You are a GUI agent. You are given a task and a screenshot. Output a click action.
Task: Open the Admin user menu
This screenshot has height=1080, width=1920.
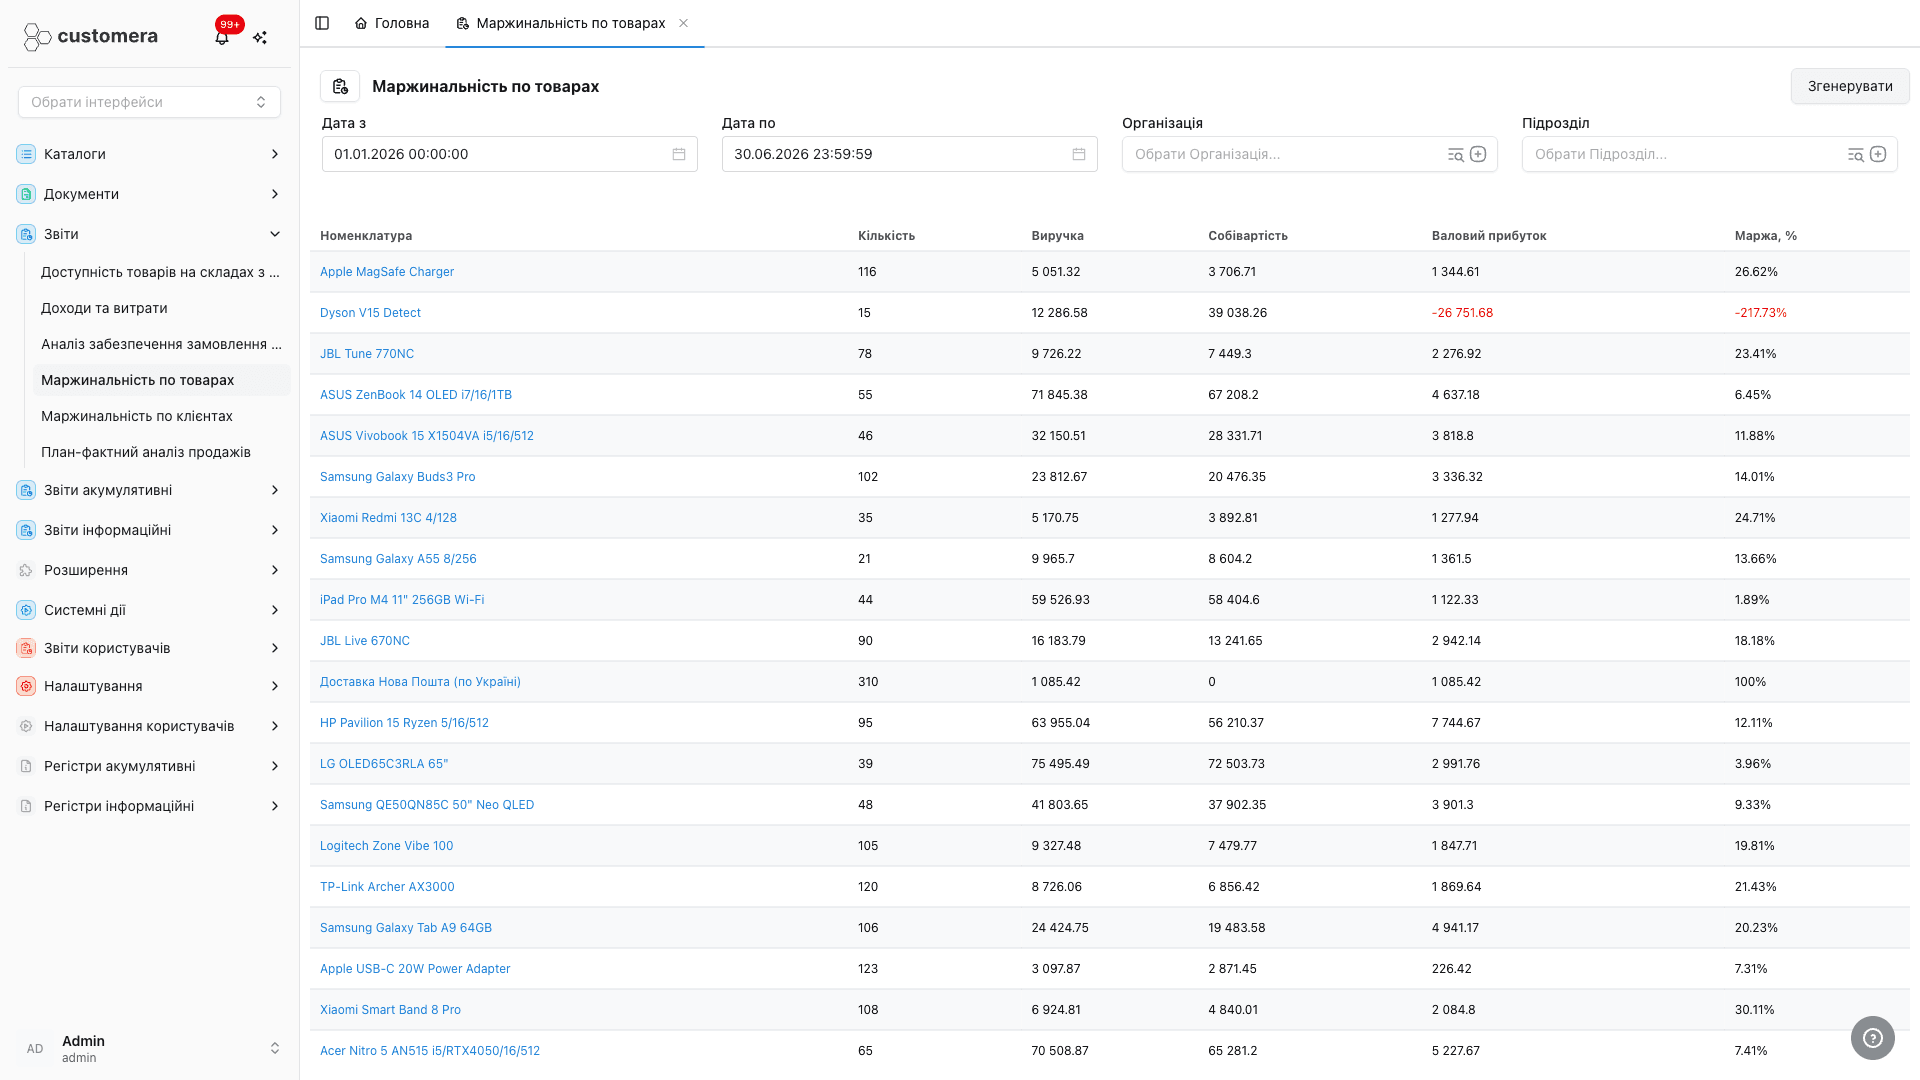[x=149, y=1048]
